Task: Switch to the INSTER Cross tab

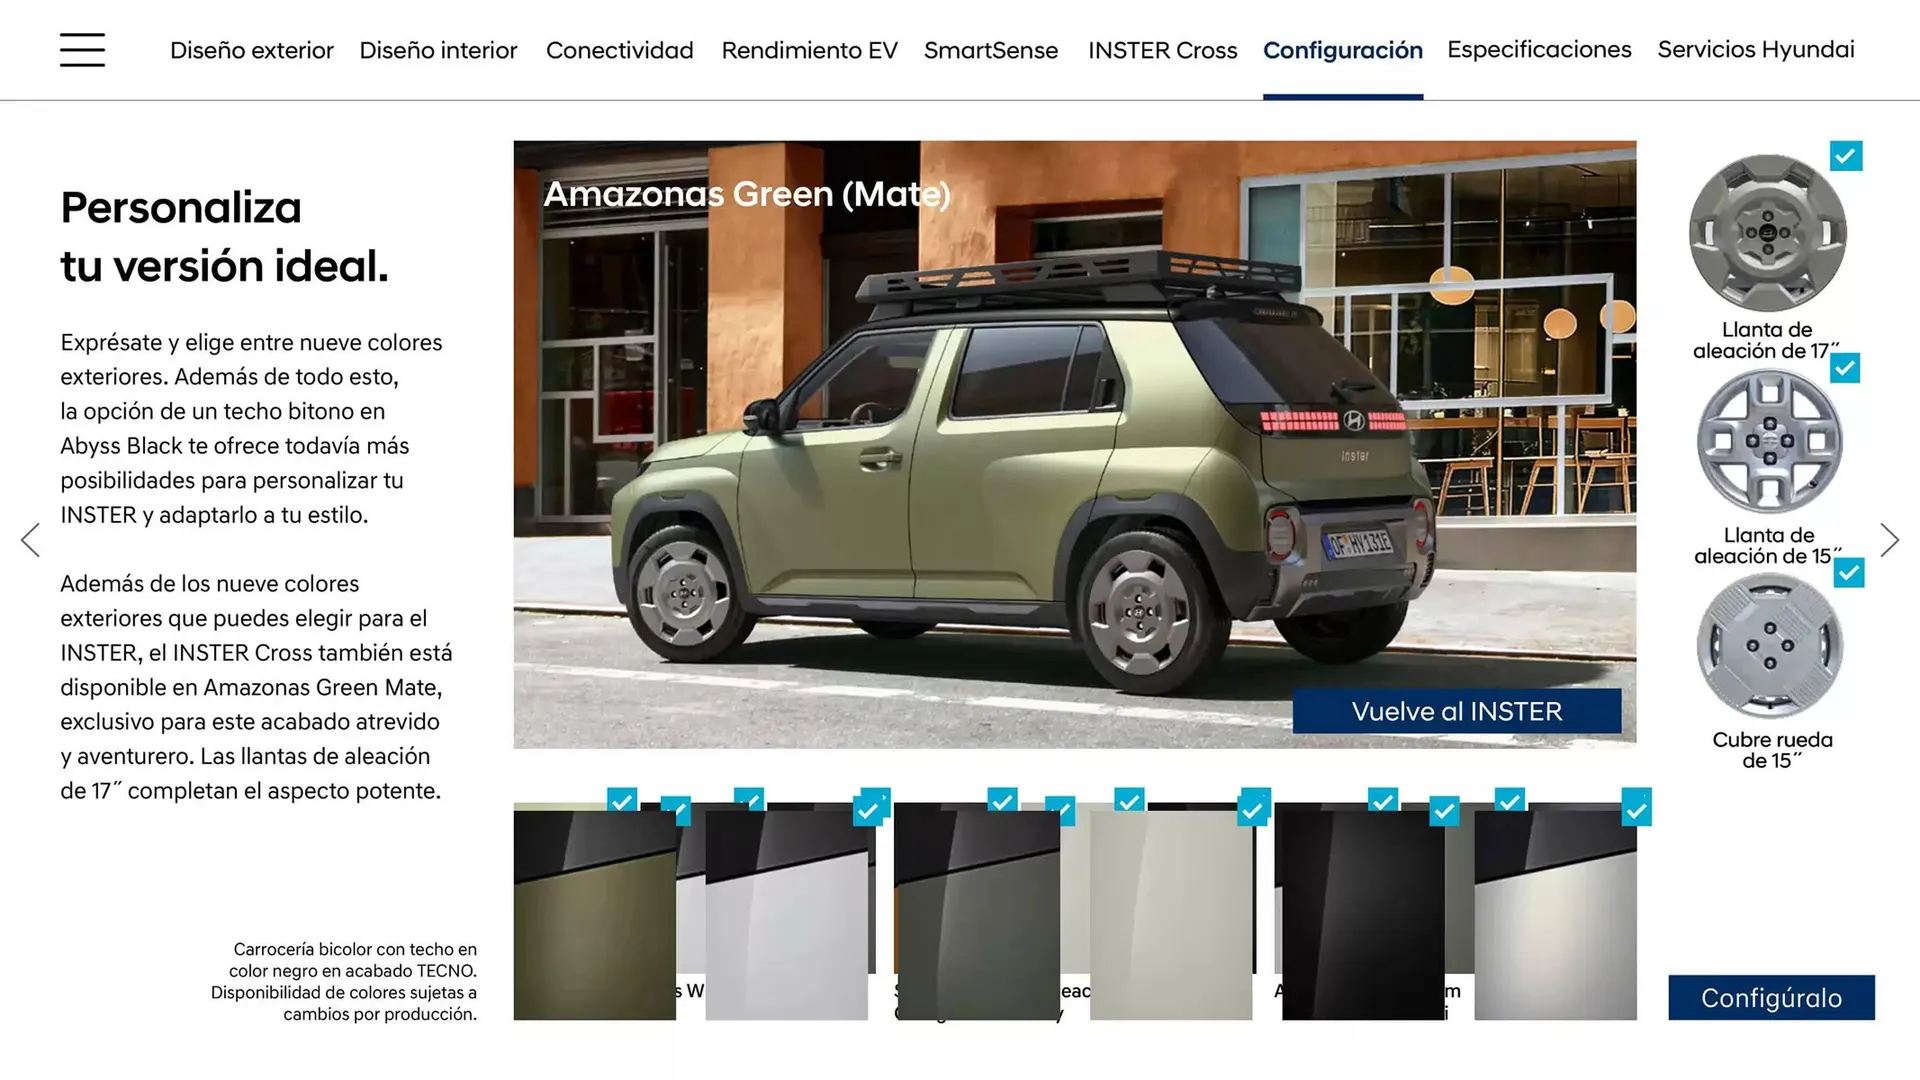Action: pyautogui.click(x=1162, y=50)
